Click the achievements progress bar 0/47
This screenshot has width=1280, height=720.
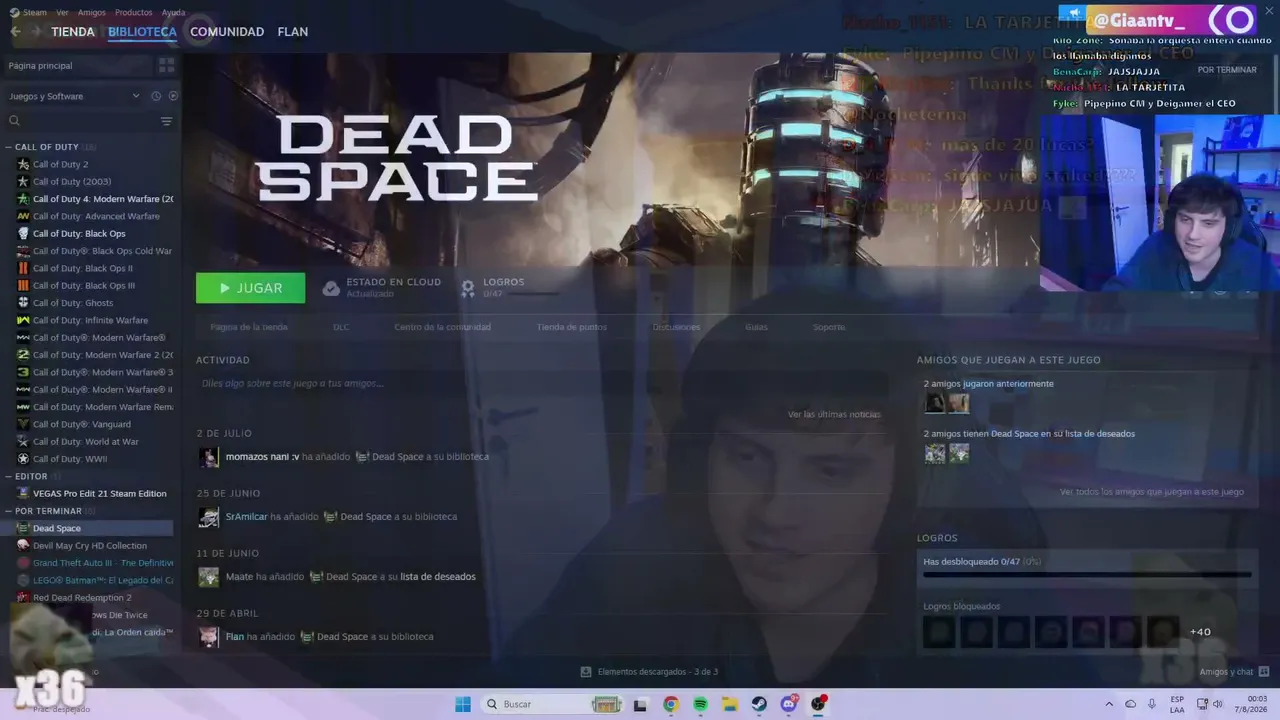(1087, 574)
